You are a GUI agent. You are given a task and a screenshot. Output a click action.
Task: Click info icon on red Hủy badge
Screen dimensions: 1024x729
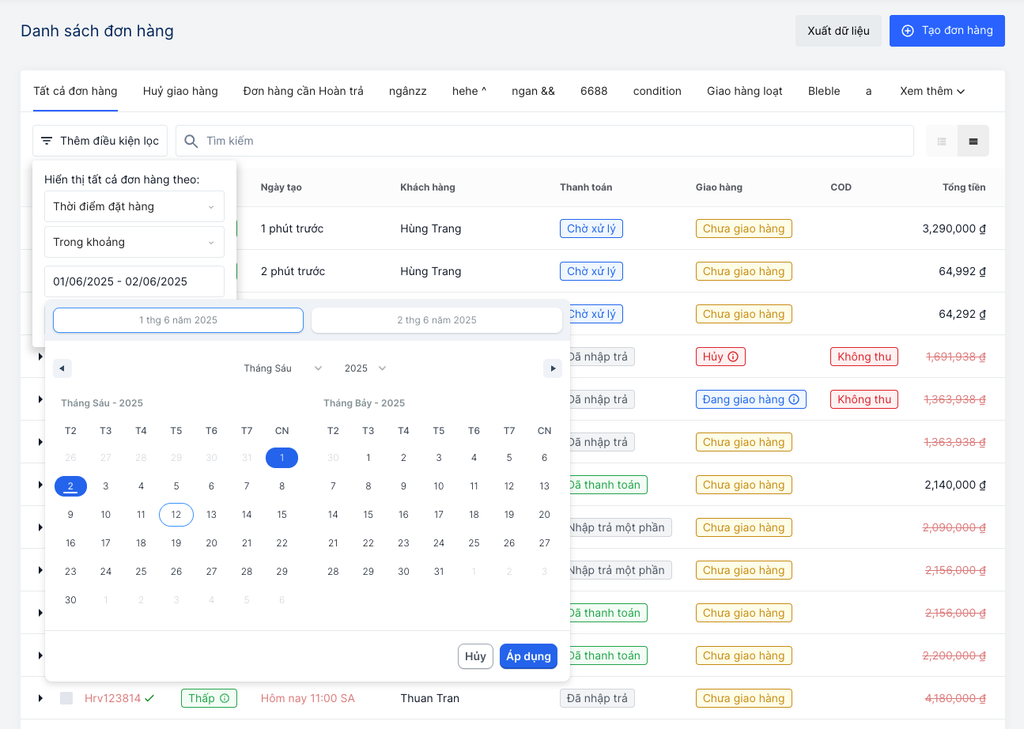point(733,357)
